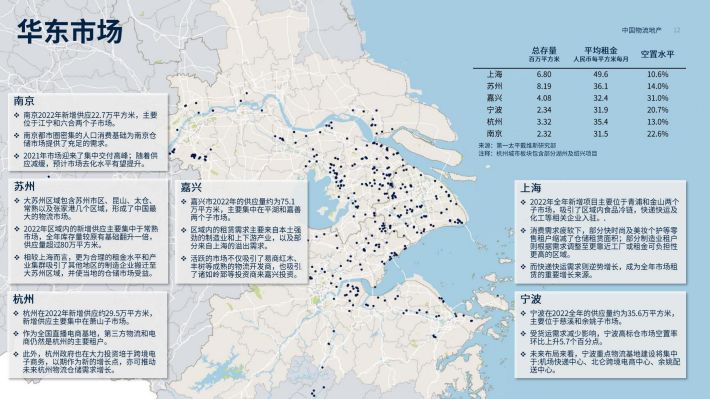
Task: Select the 嘉兴 row vacancy value 31.0%
Action: tap(657, 98)
